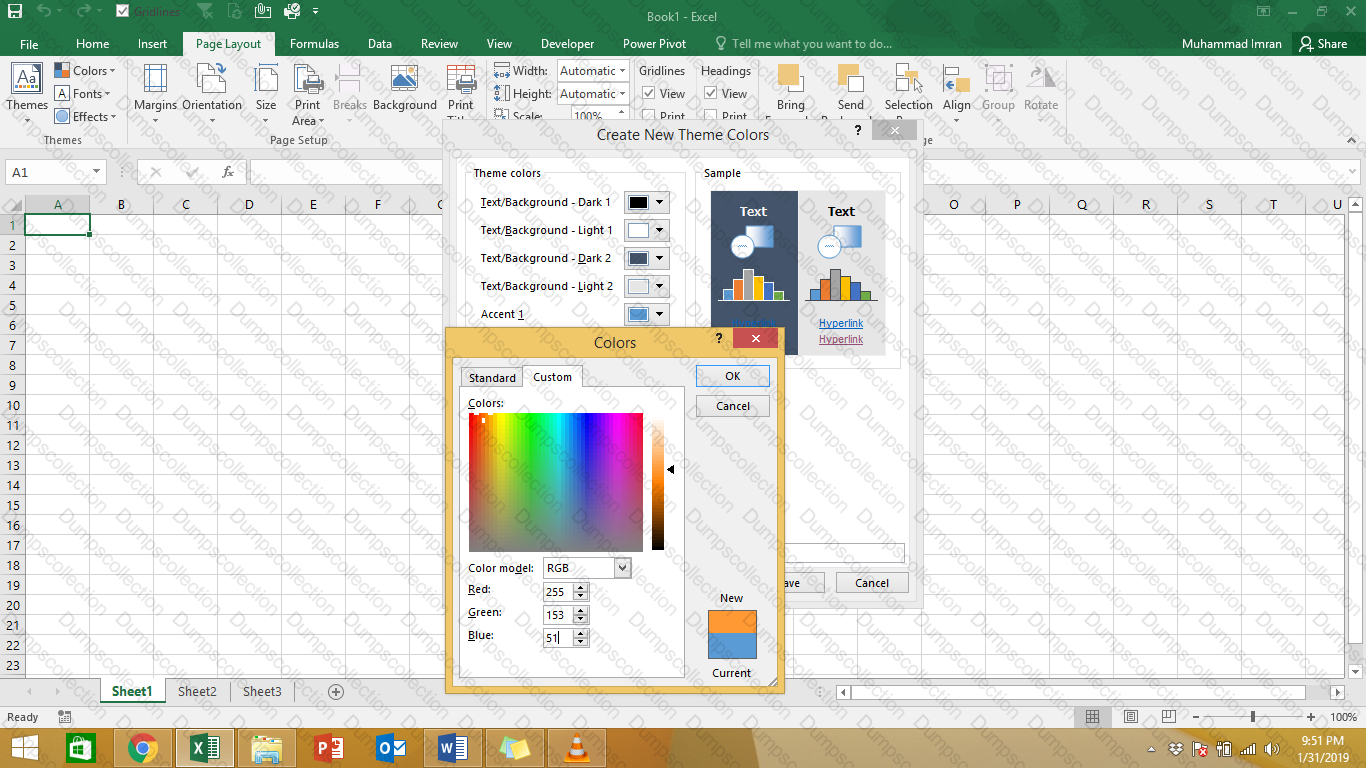The width and height of the screenshot is (1366, 768).
Task: Open the Formulas ribbon tab
Action: coord(314,44)
